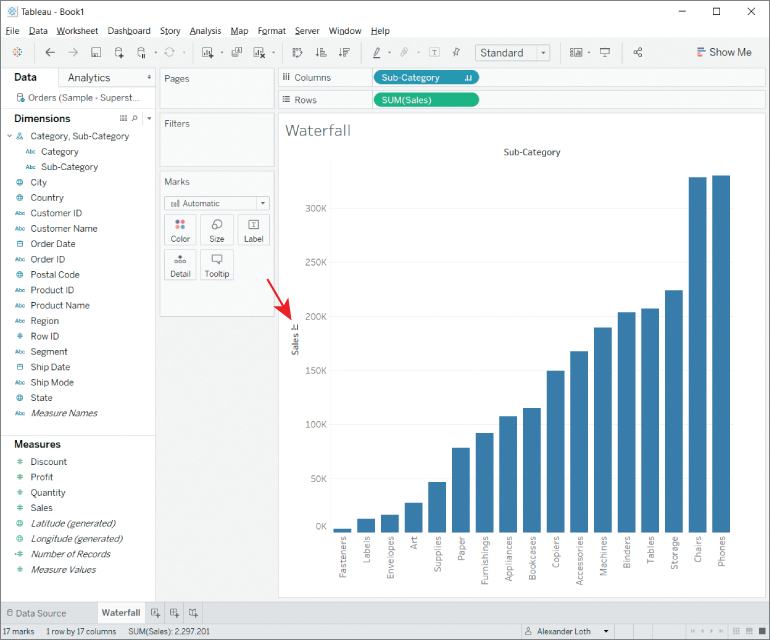Screen dimensions: 770x640
Task: Share workbook with others icon
Action: (638, 52)
